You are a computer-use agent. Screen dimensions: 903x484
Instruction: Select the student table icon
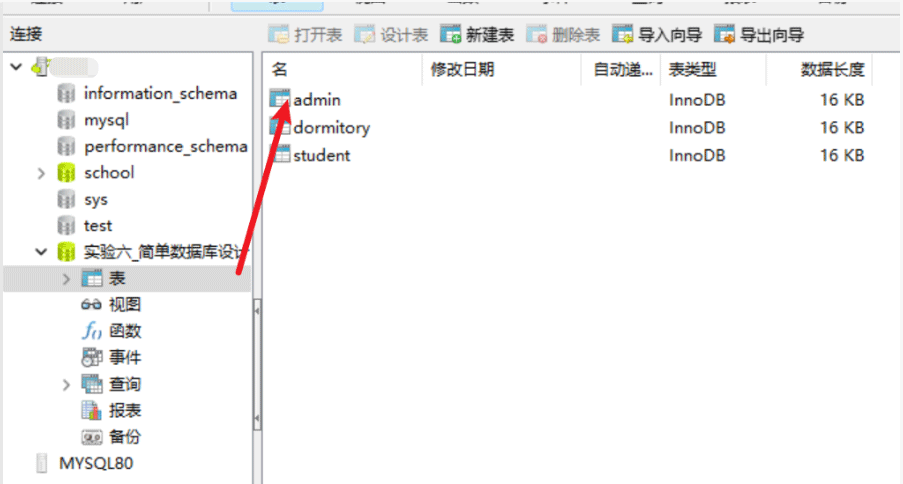(280, 155)
